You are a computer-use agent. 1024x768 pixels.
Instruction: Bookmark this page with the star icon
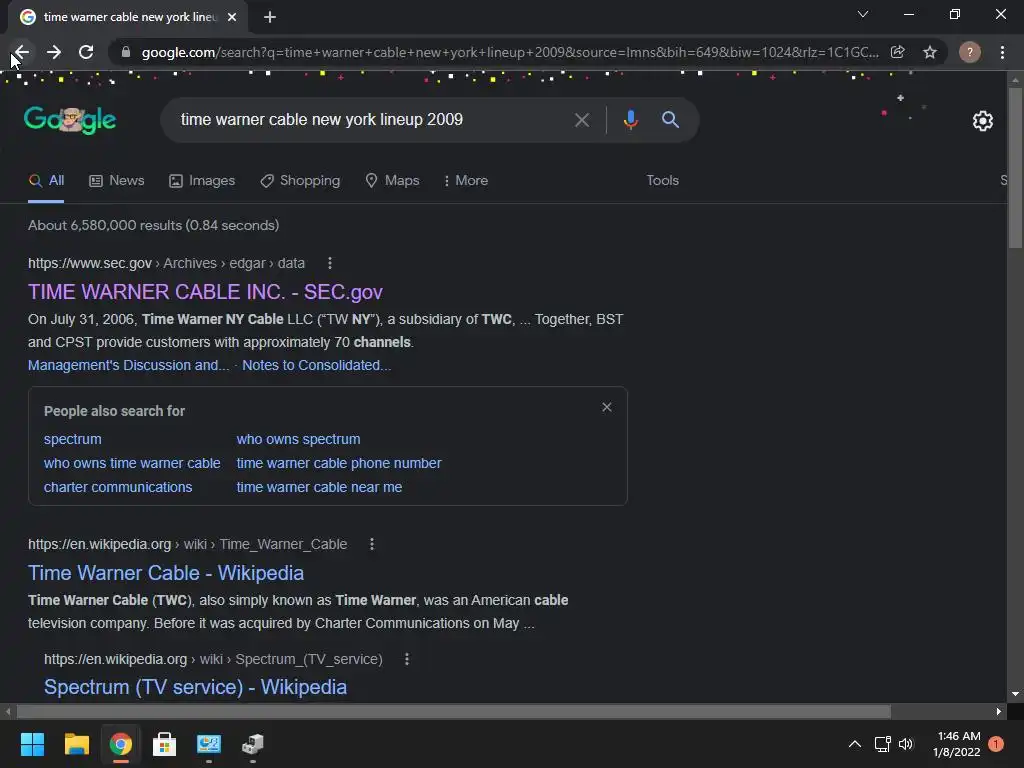click(x=930, y=52)
